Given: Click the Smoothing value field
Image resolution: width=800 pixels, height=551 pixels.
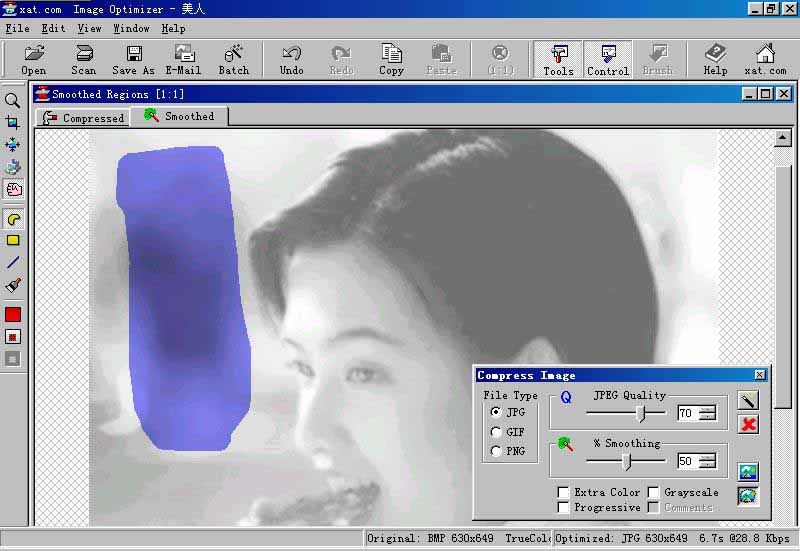Looking at the screenshot, I should pos(687,461).
